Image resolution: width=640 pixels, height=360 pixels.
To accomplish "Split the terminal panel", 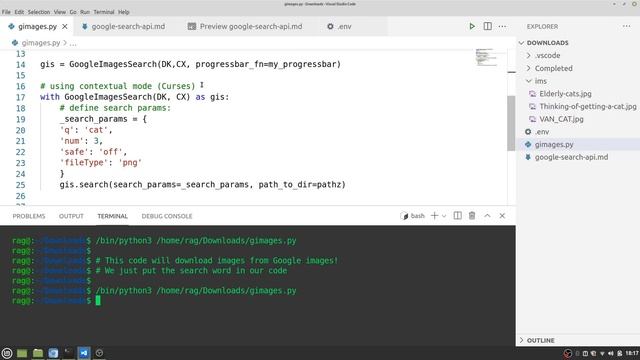I will [458, 216].
